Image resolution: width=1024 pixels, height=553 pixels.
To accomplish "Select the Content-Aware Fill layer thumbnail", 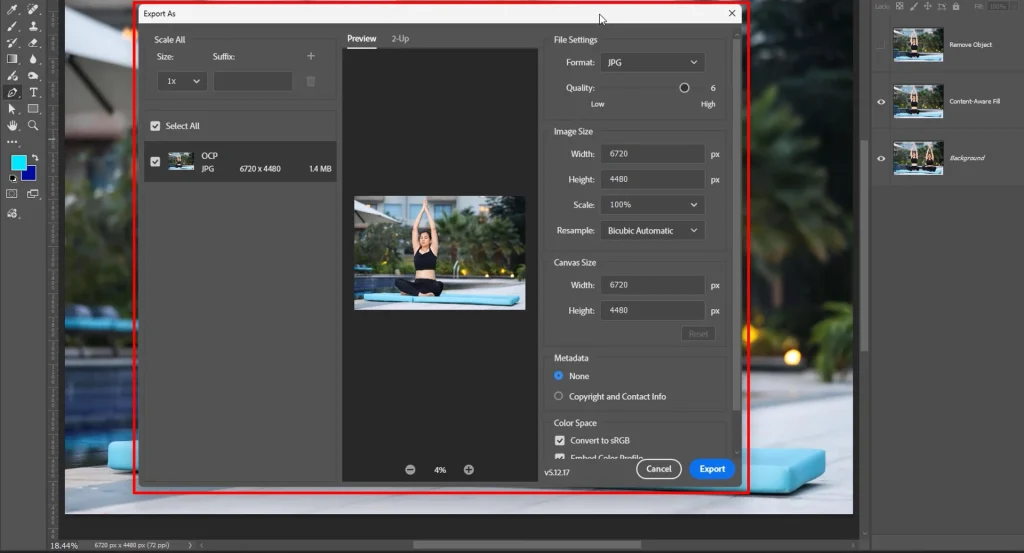I will point(918,101).
